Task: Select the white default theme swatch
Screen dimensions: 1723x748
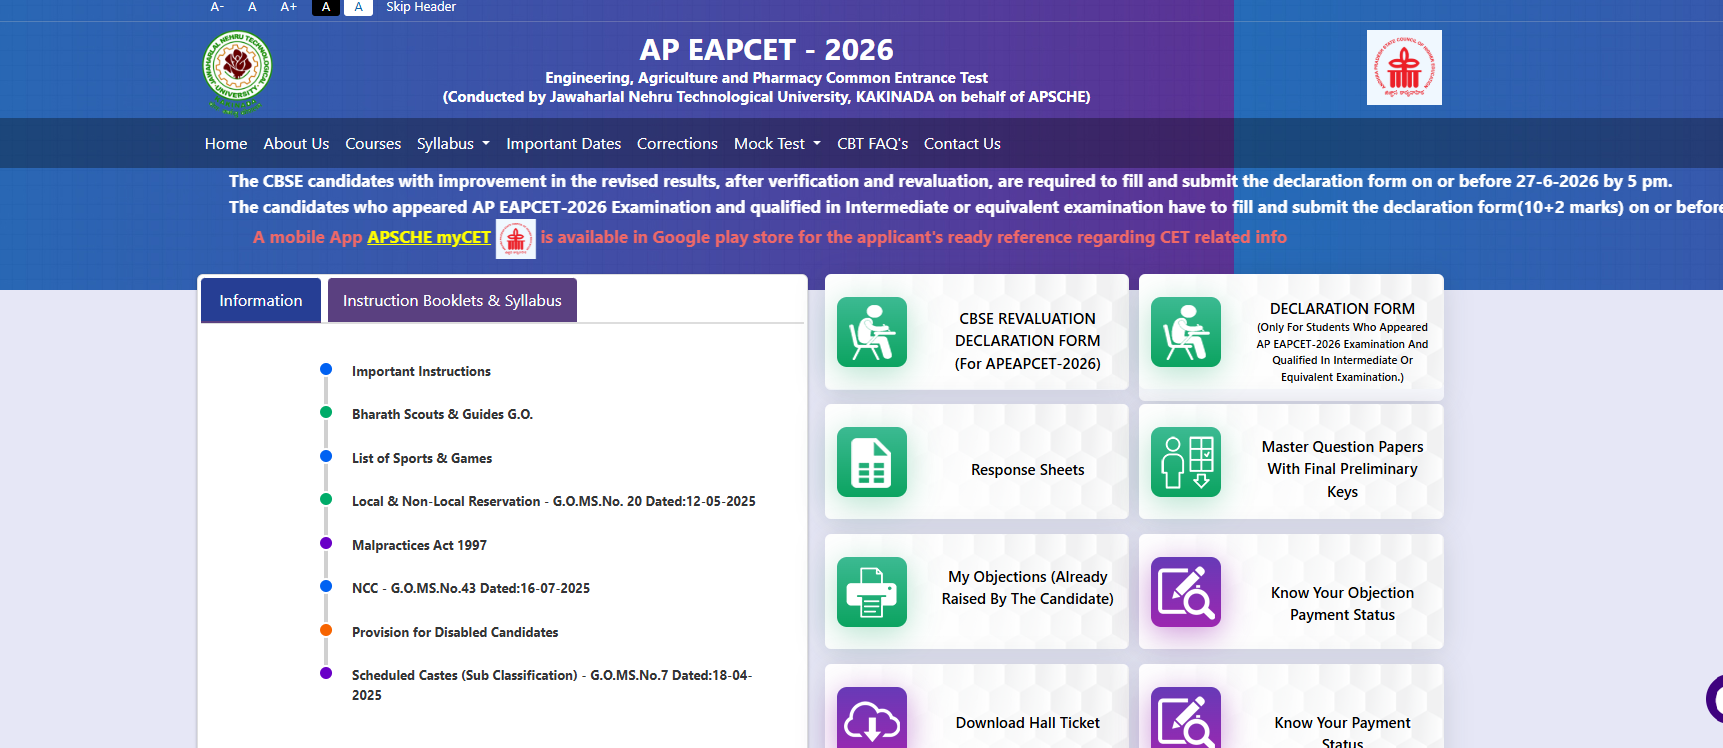Action: (358, 7)
